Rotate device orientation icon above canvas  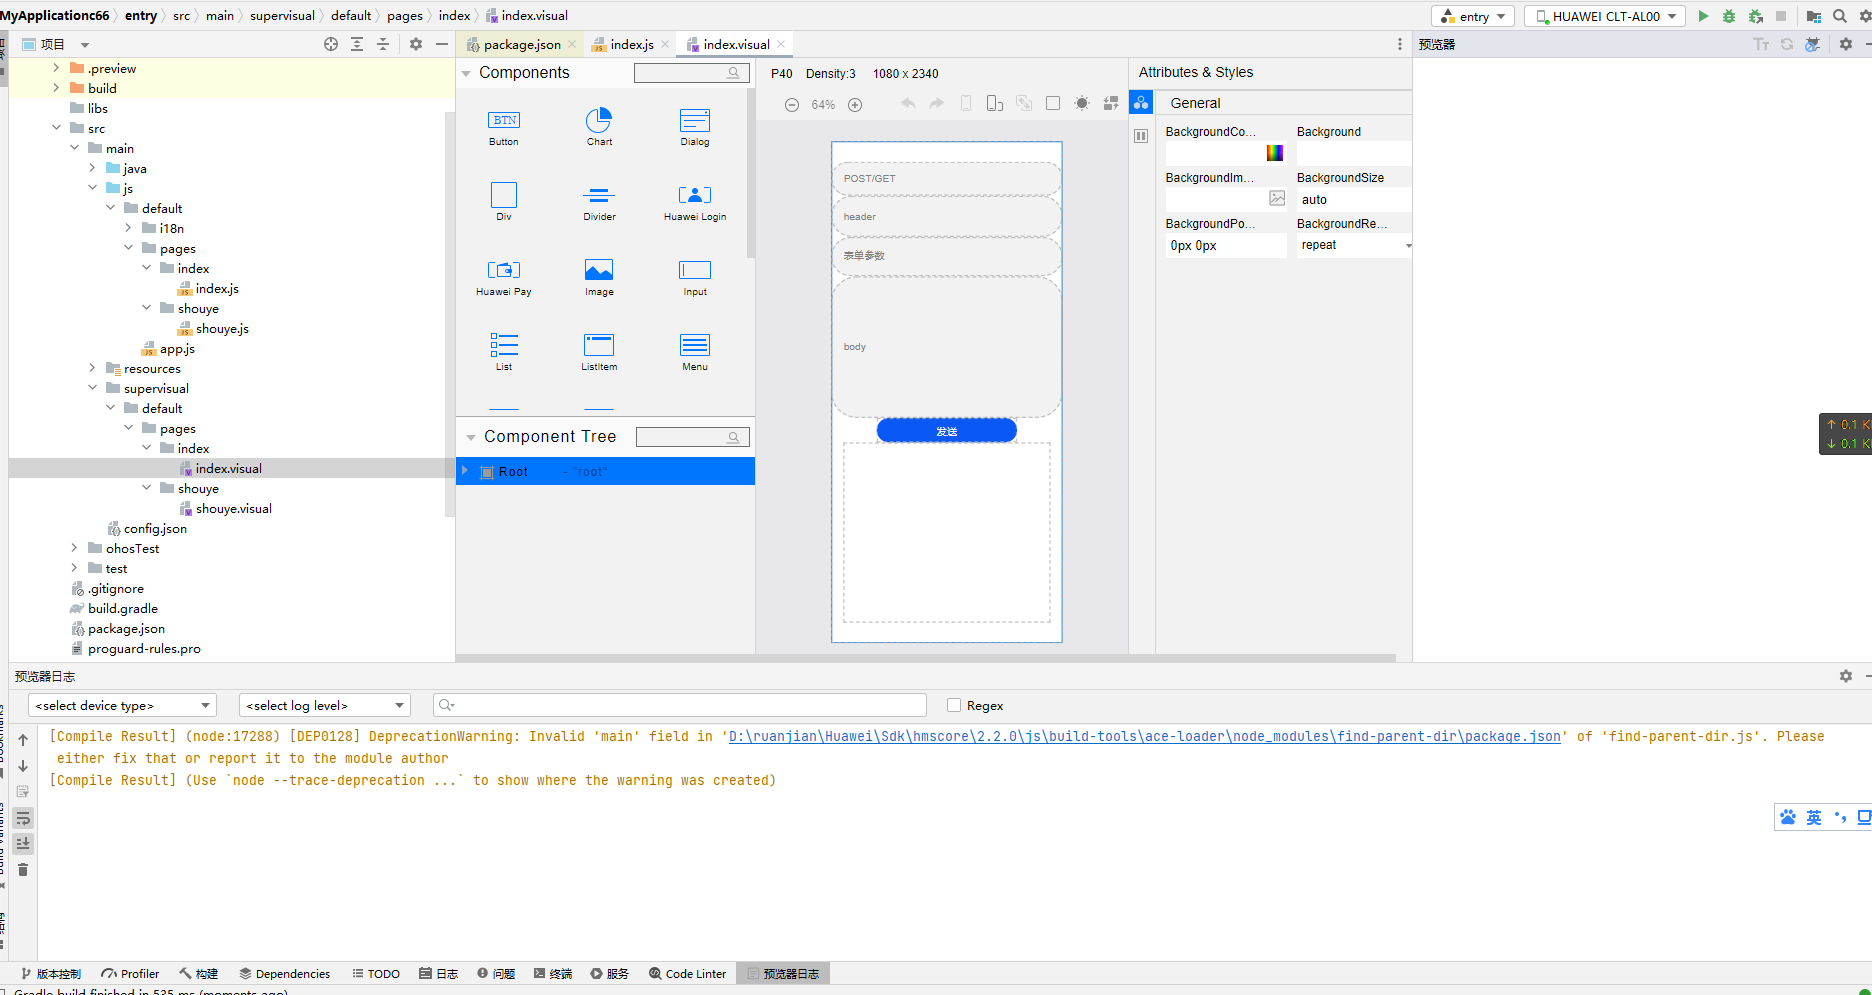[x=995, y=104]
